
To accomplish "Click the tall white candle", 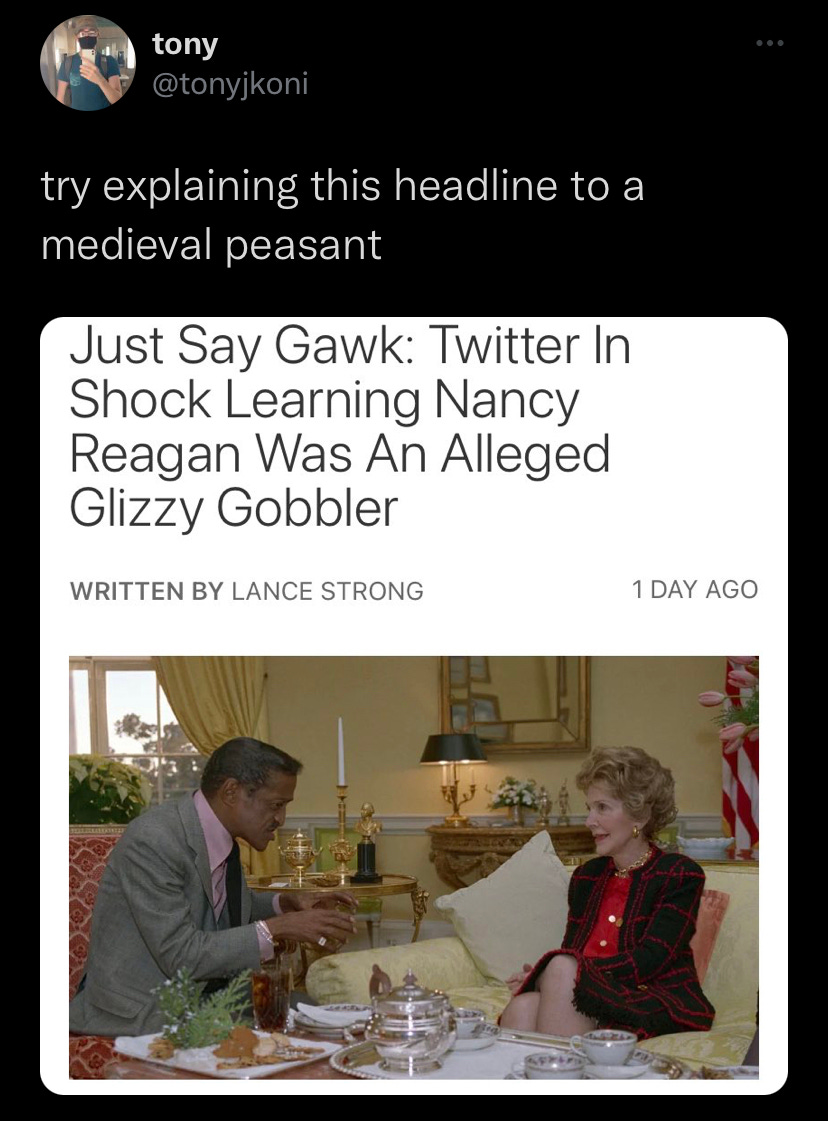I will 341,752.
